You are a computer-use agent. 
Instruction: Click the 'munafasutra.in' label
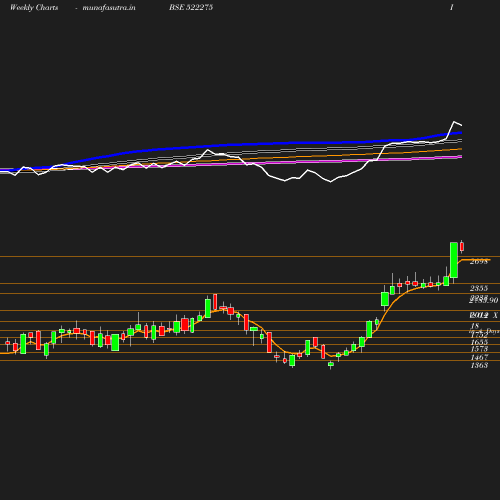tap(109, 7)
